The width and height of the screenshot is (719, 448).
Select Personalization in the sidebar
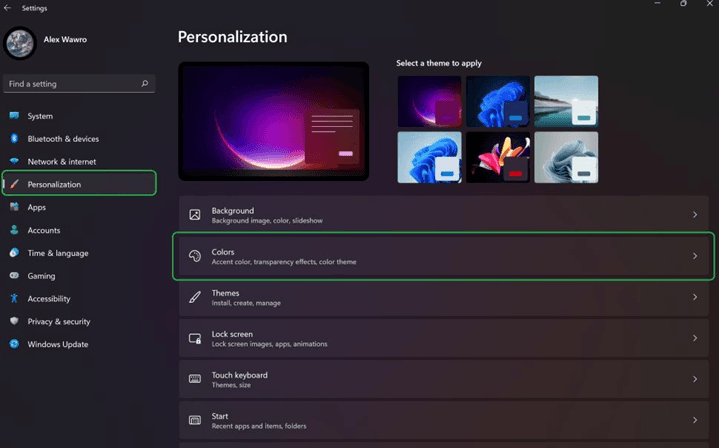(79, 183)
